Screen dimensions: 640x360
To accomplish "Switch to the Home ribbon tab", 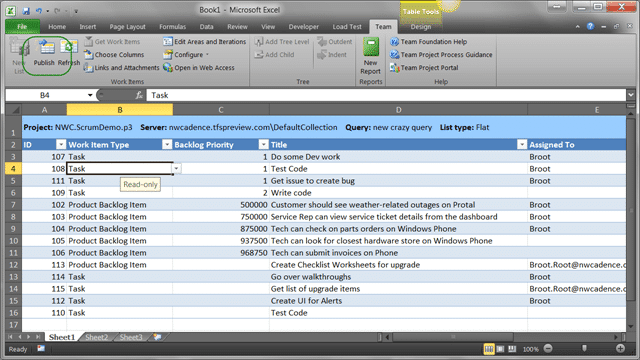I will click(x=57, y=27).
